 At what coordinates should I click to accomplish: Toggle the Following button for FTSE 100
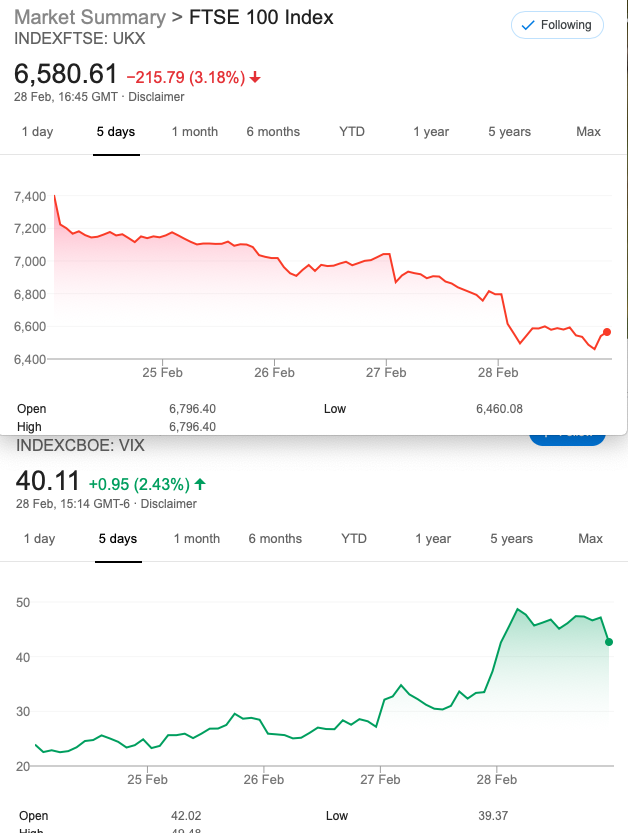tap(557, 25)
